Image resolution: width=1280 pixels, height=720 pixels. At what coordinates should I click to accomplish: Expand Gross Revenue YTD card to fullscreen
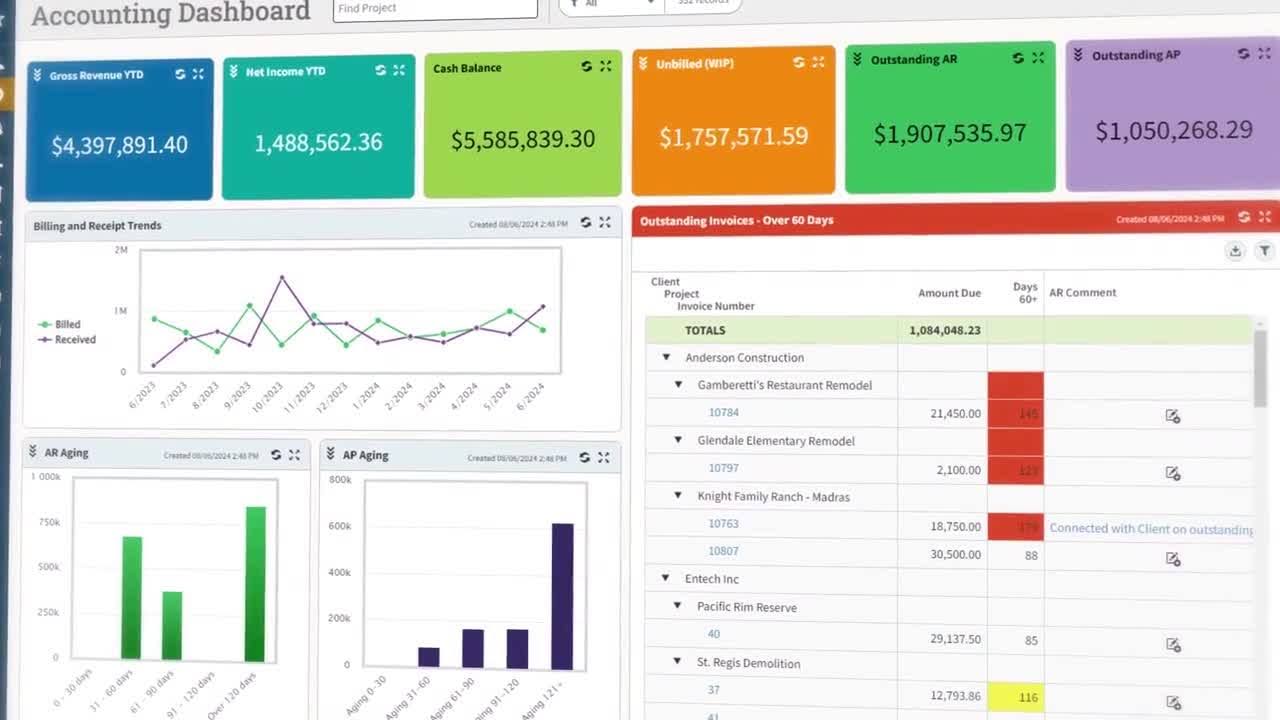point(198,74)
